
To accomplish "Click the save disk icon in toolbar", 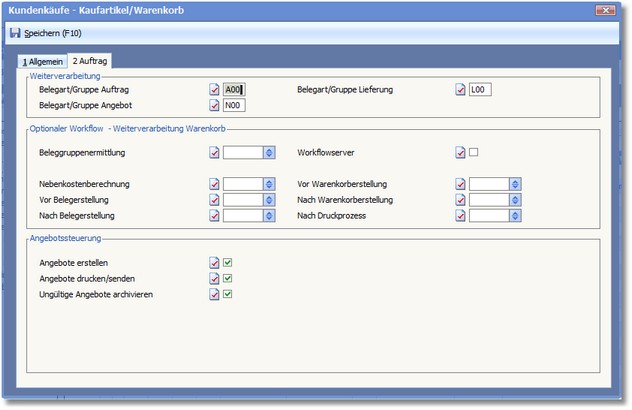I will 15,33.
